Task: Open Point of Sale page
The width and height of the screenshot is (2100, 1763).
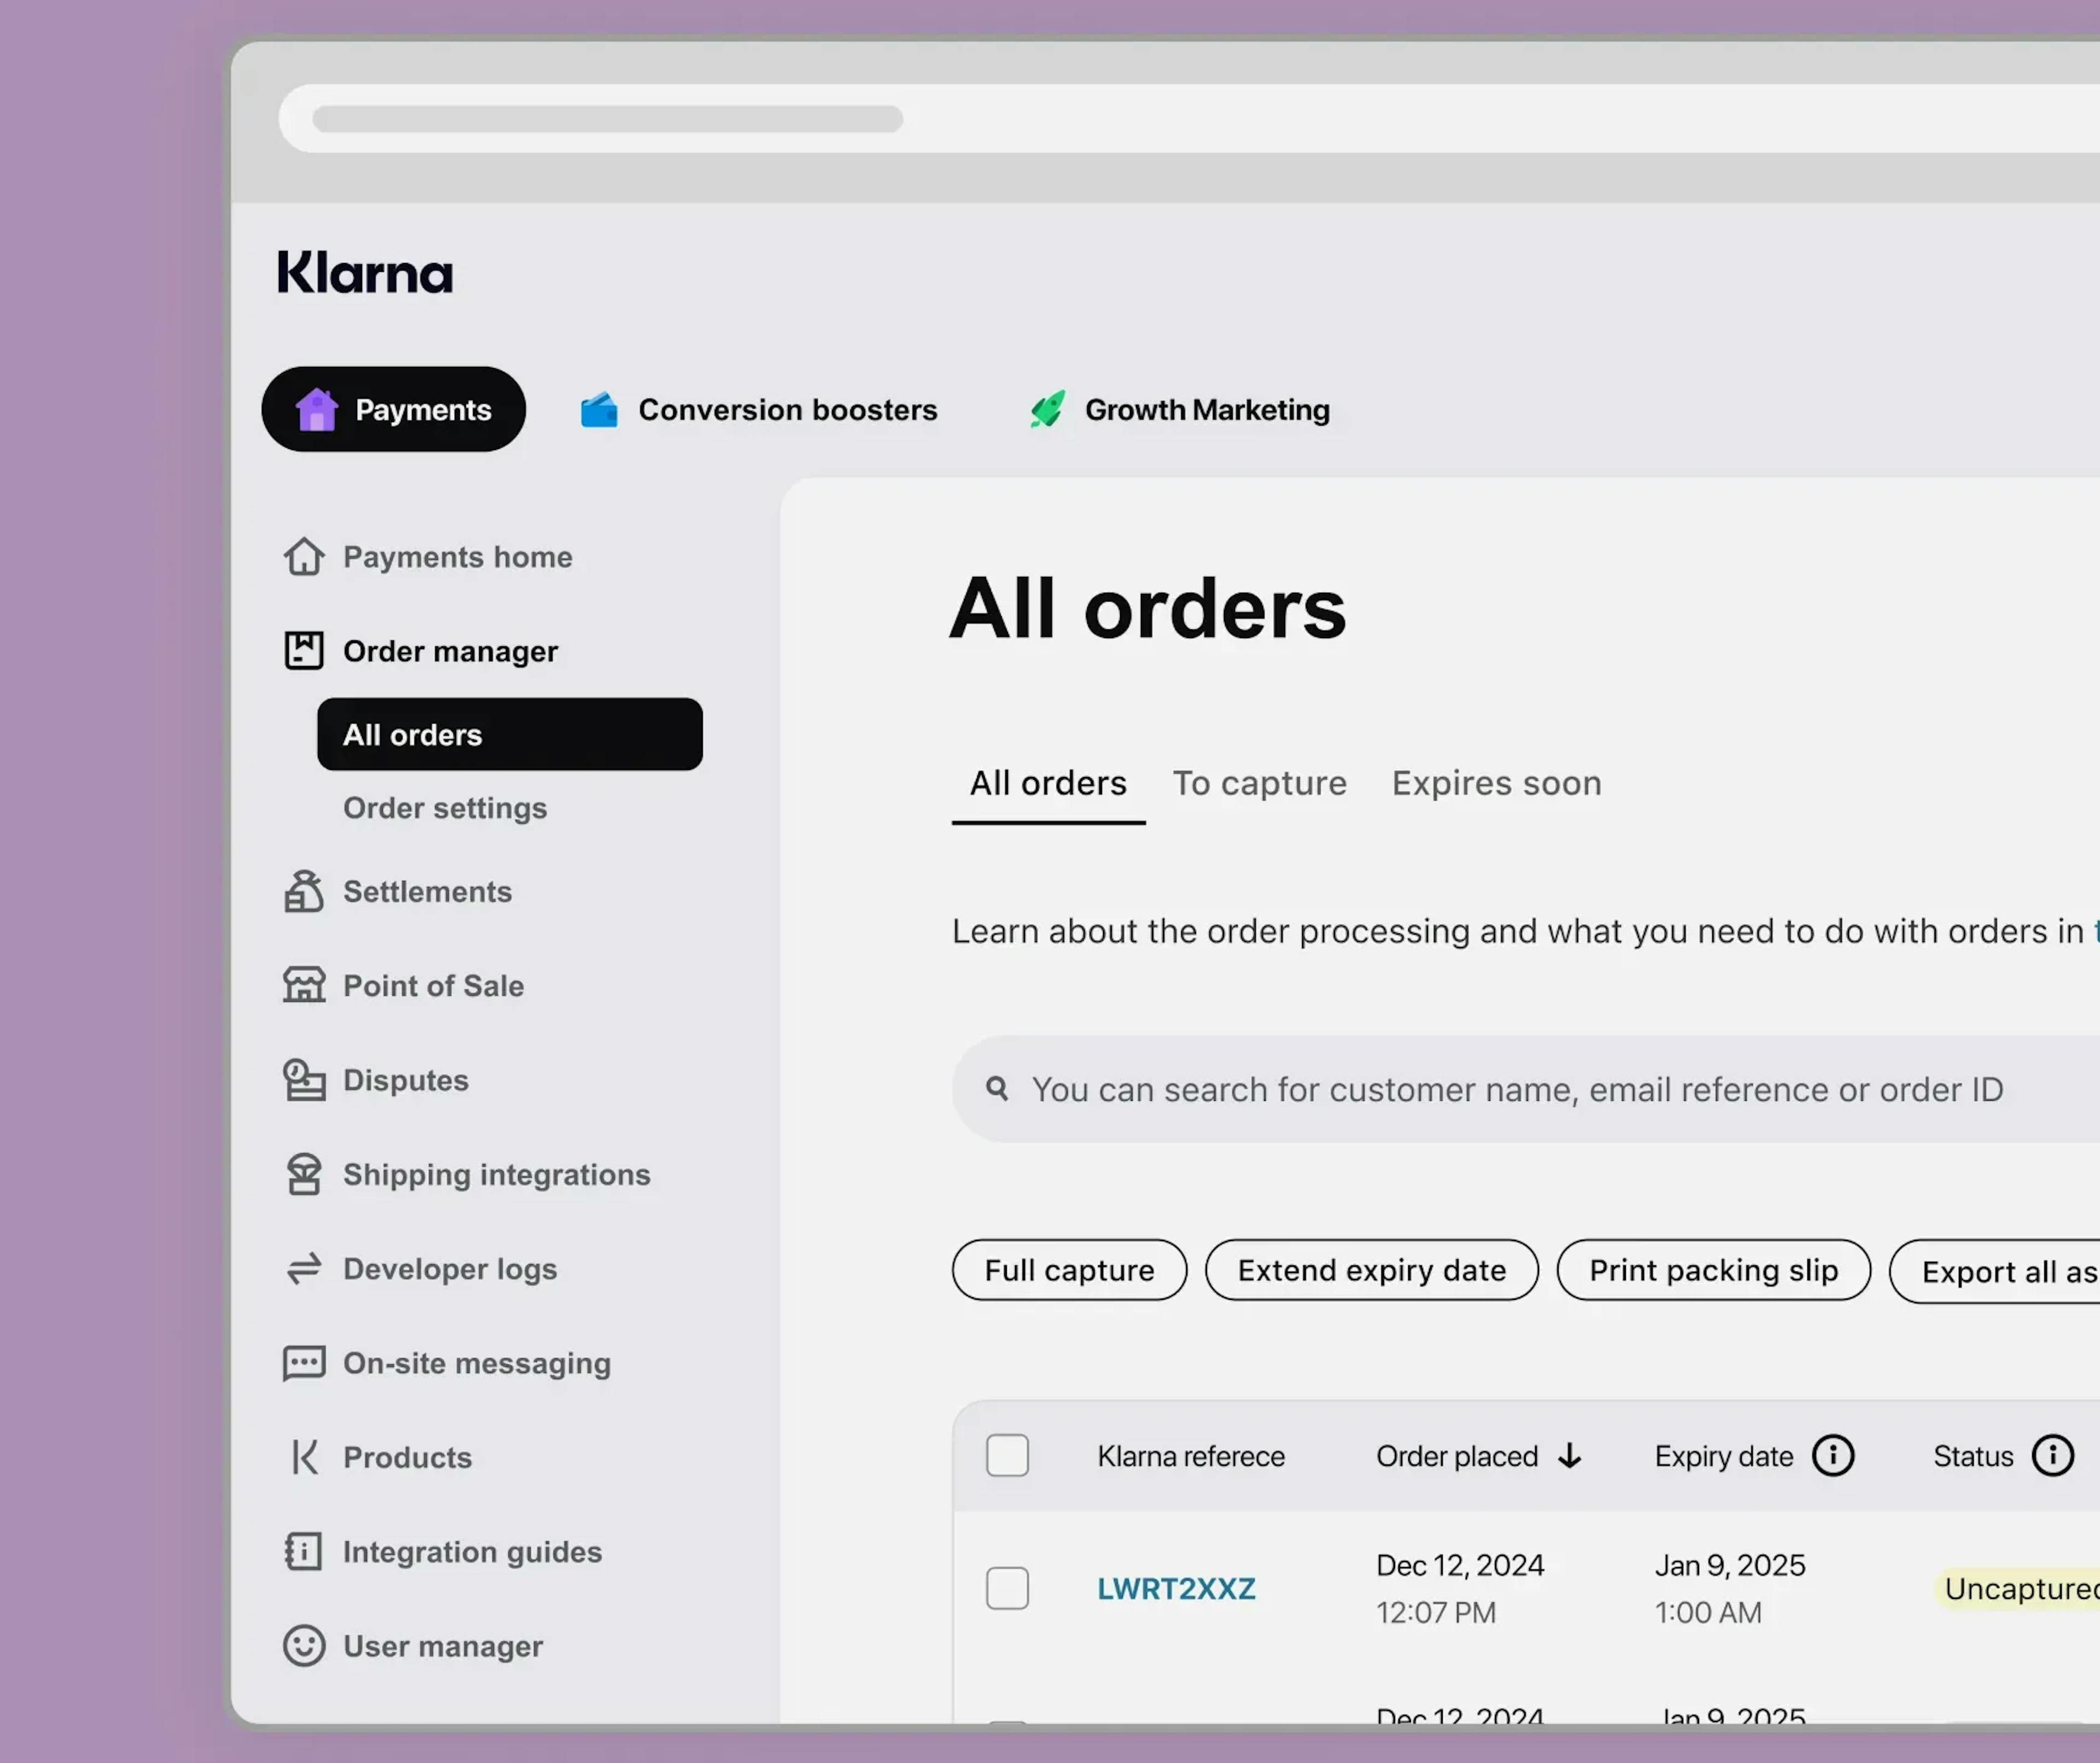Action: tap(404, 985)
